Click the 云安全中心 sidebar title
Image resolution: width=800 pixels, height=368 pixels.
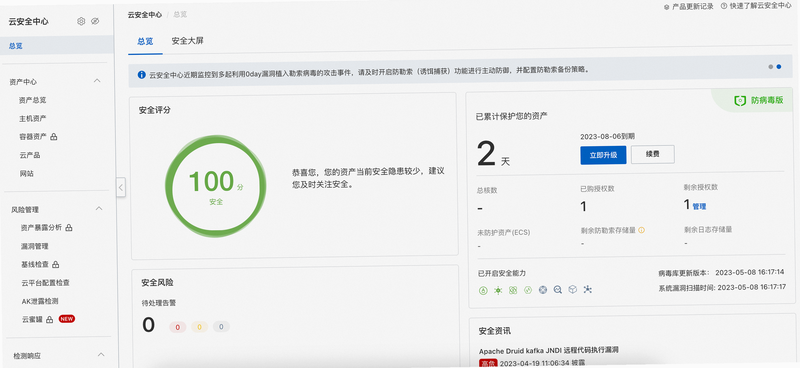pyautogui.click(x=29, y=21)
